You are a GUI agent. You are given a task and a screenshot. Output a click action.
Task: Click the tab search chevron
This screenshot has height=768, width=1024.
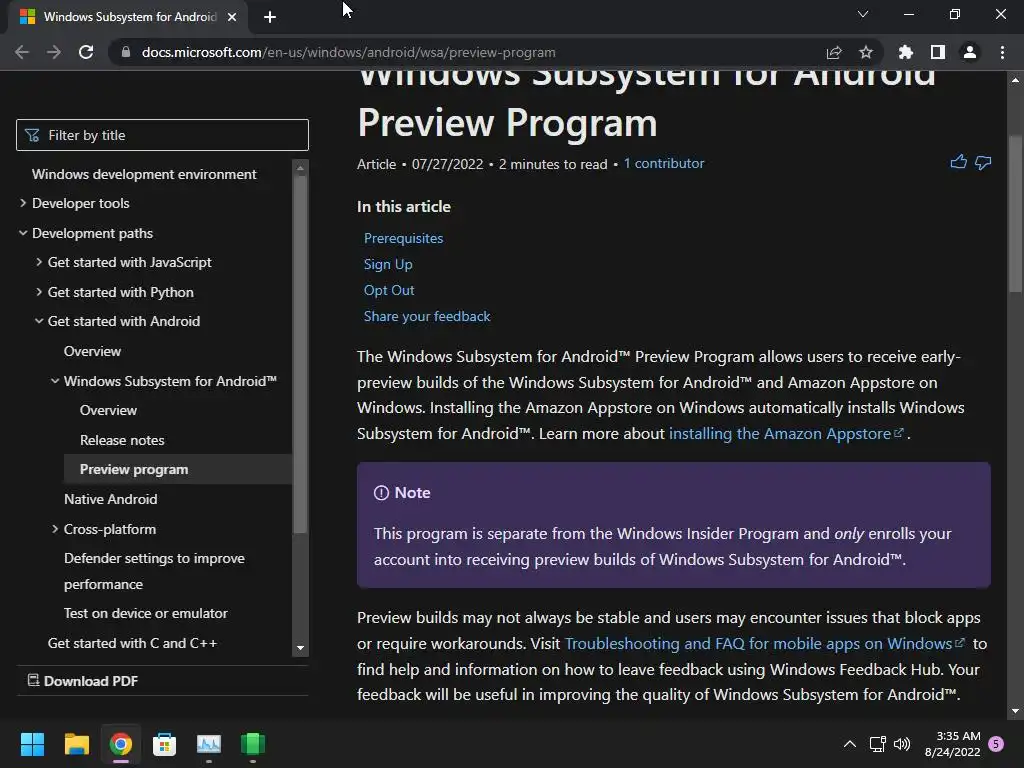click(x=863, y=14)
